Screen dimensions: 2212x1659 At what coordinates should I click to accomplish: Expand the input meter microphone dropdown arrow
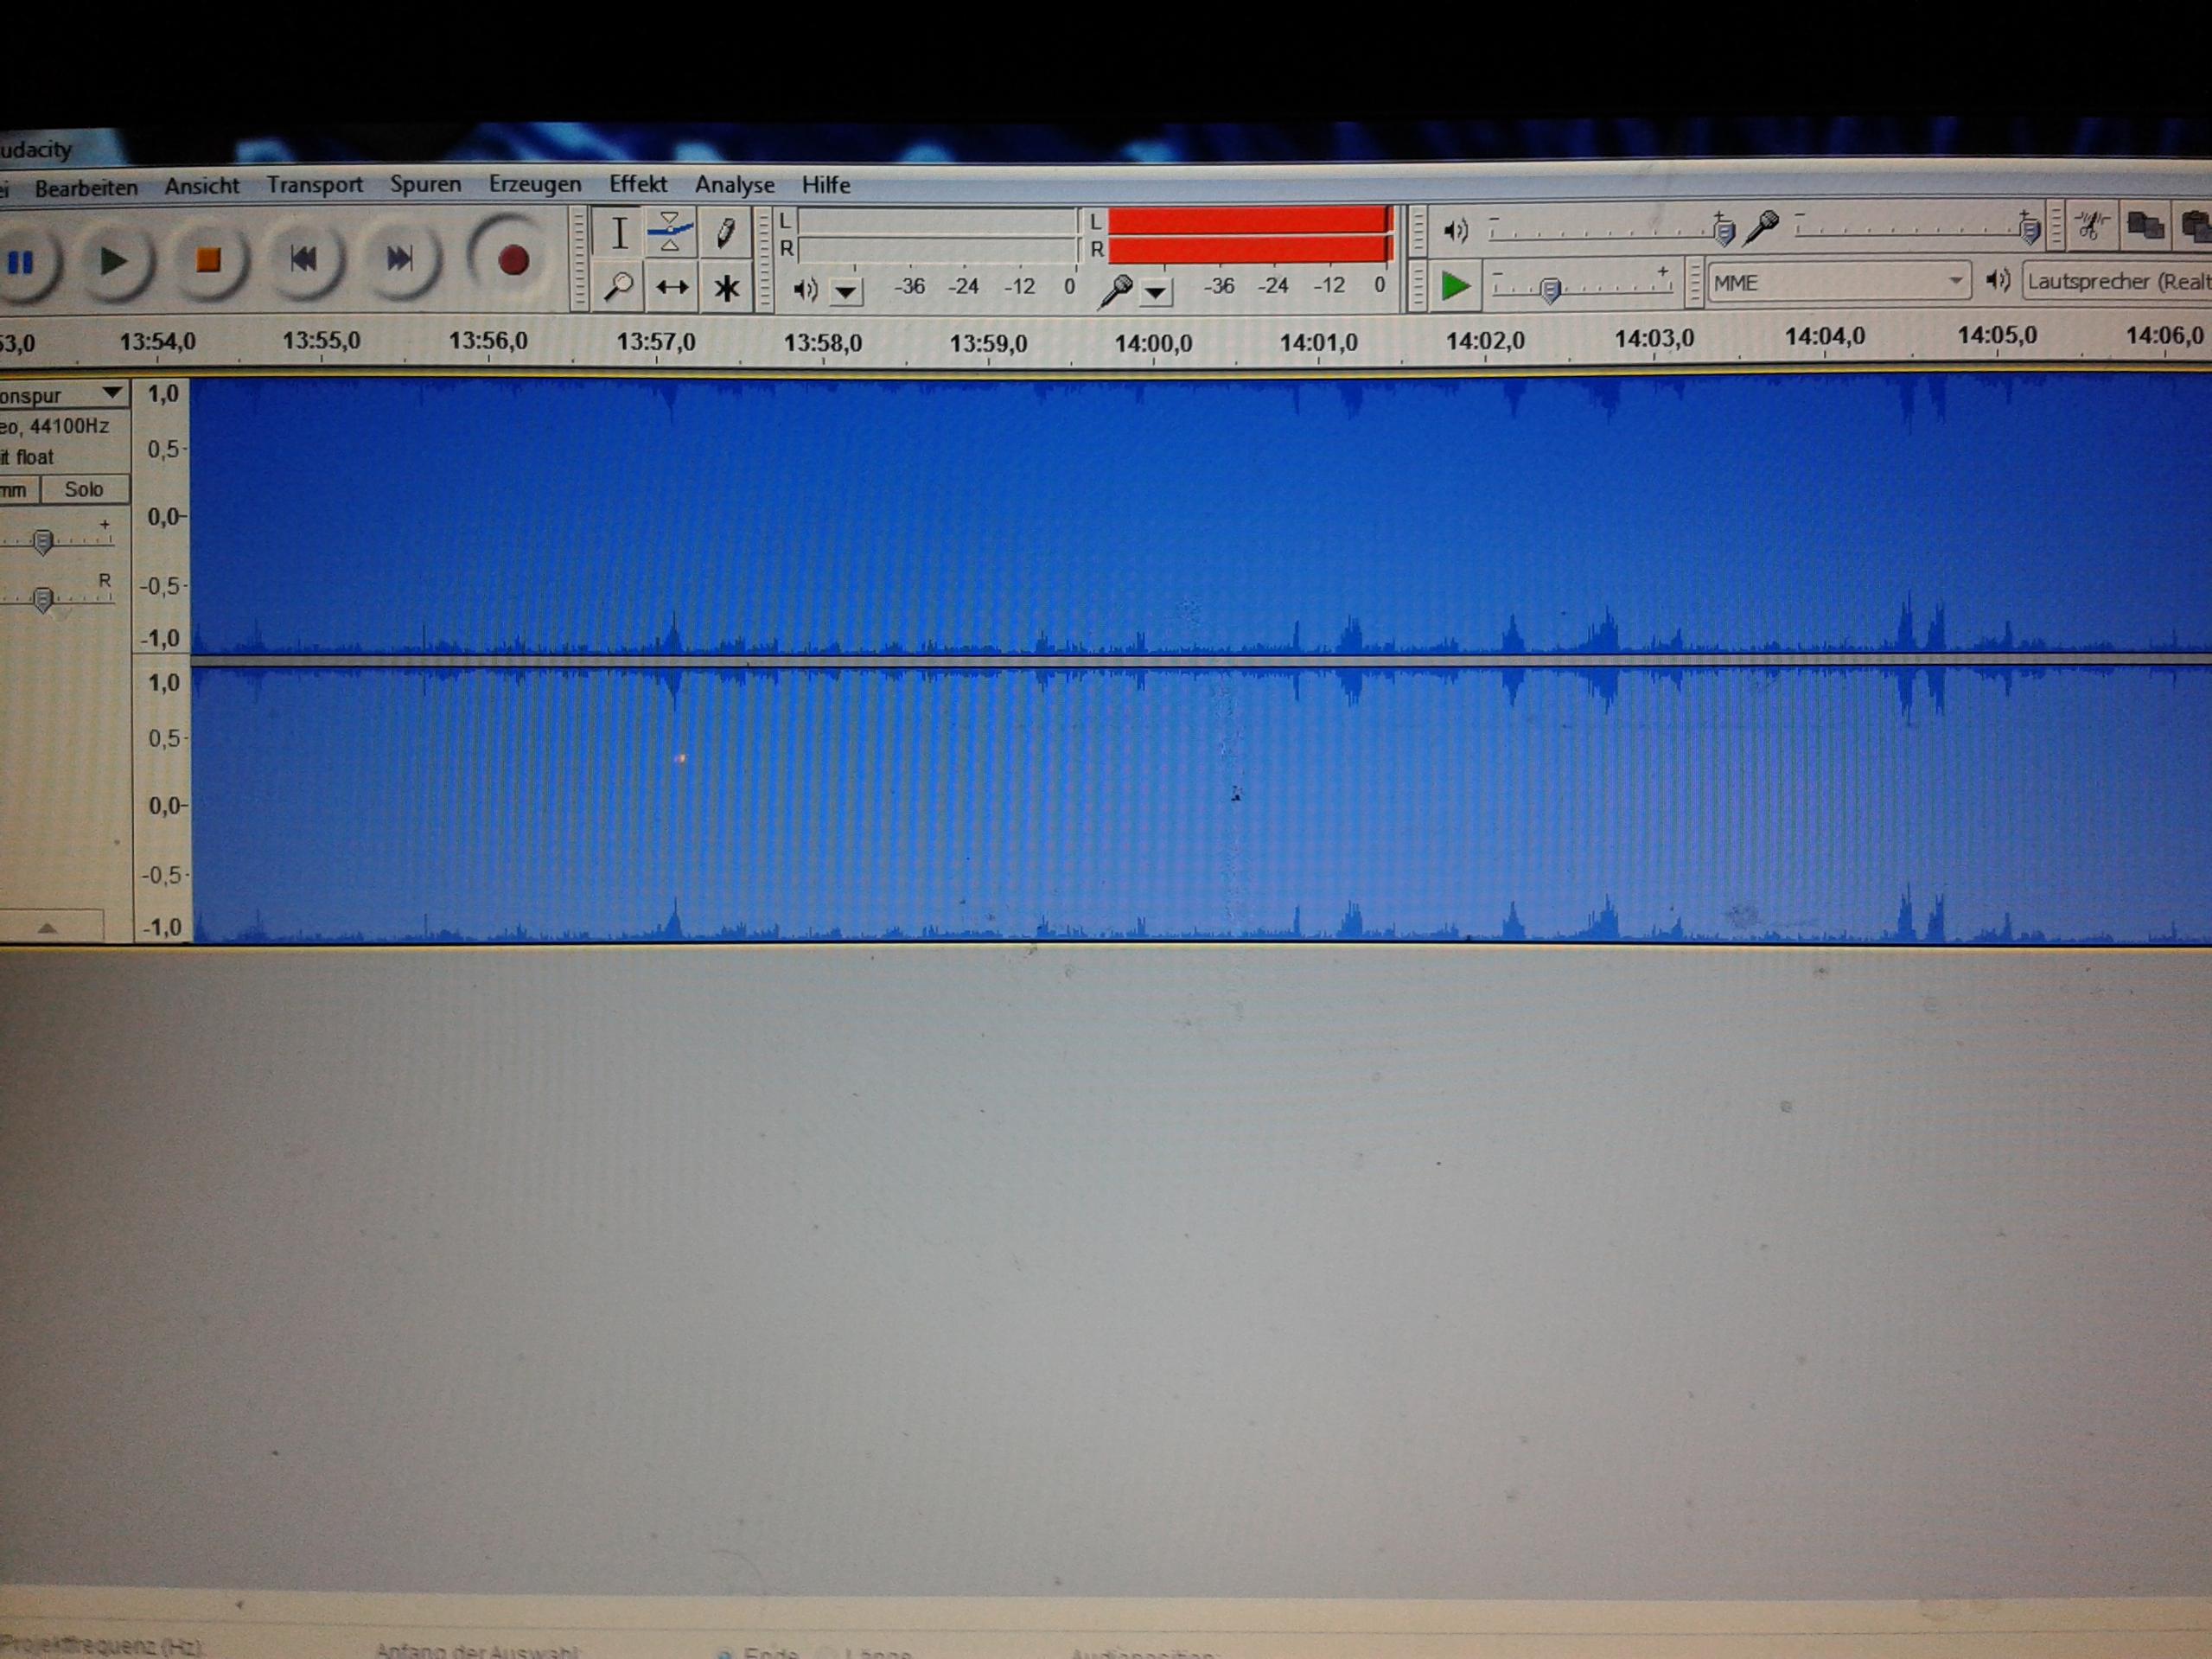pos(1156,292)
